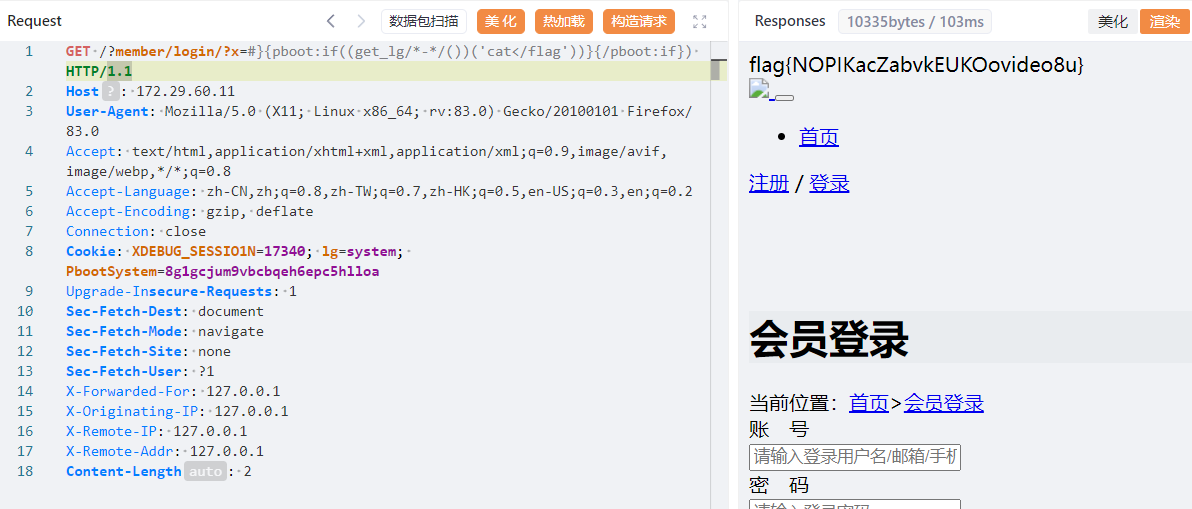Follow the 登录 login link
Screen dimensions: 1192x509
coord(829,183)
